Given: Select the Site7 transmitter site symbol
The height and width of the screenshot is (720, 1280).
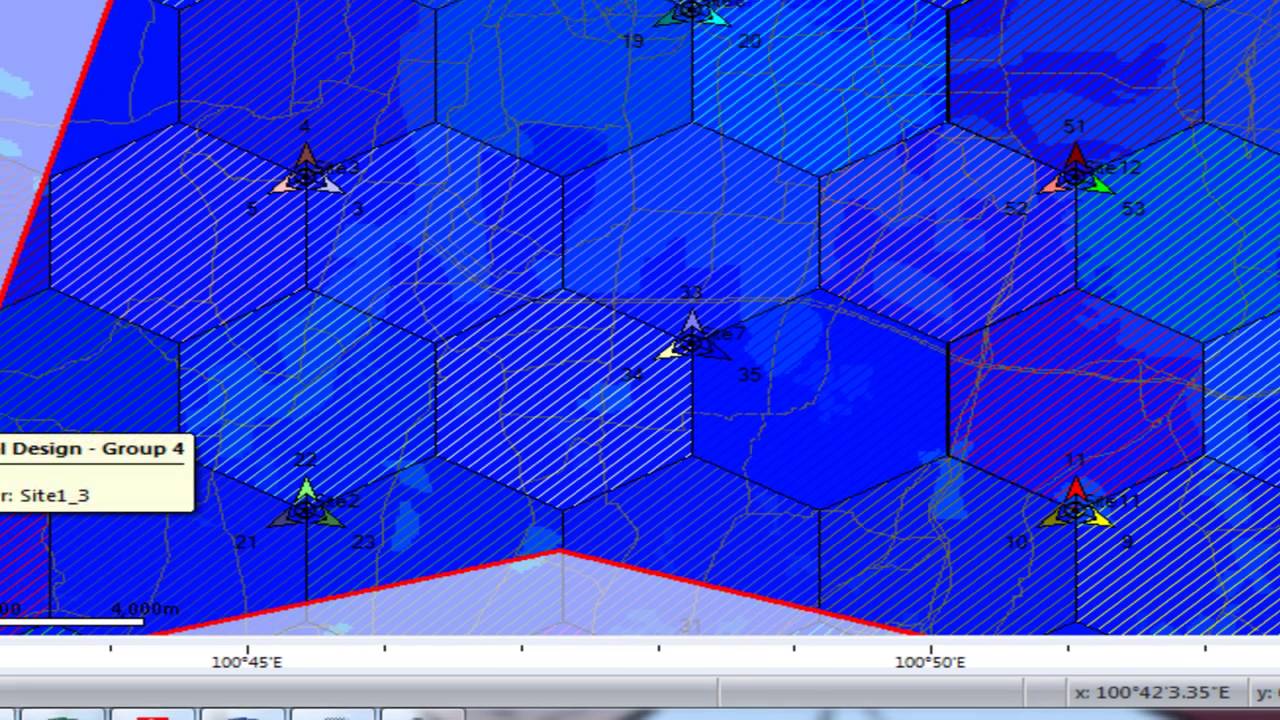Looking at the screenshot, I should 692,344.
